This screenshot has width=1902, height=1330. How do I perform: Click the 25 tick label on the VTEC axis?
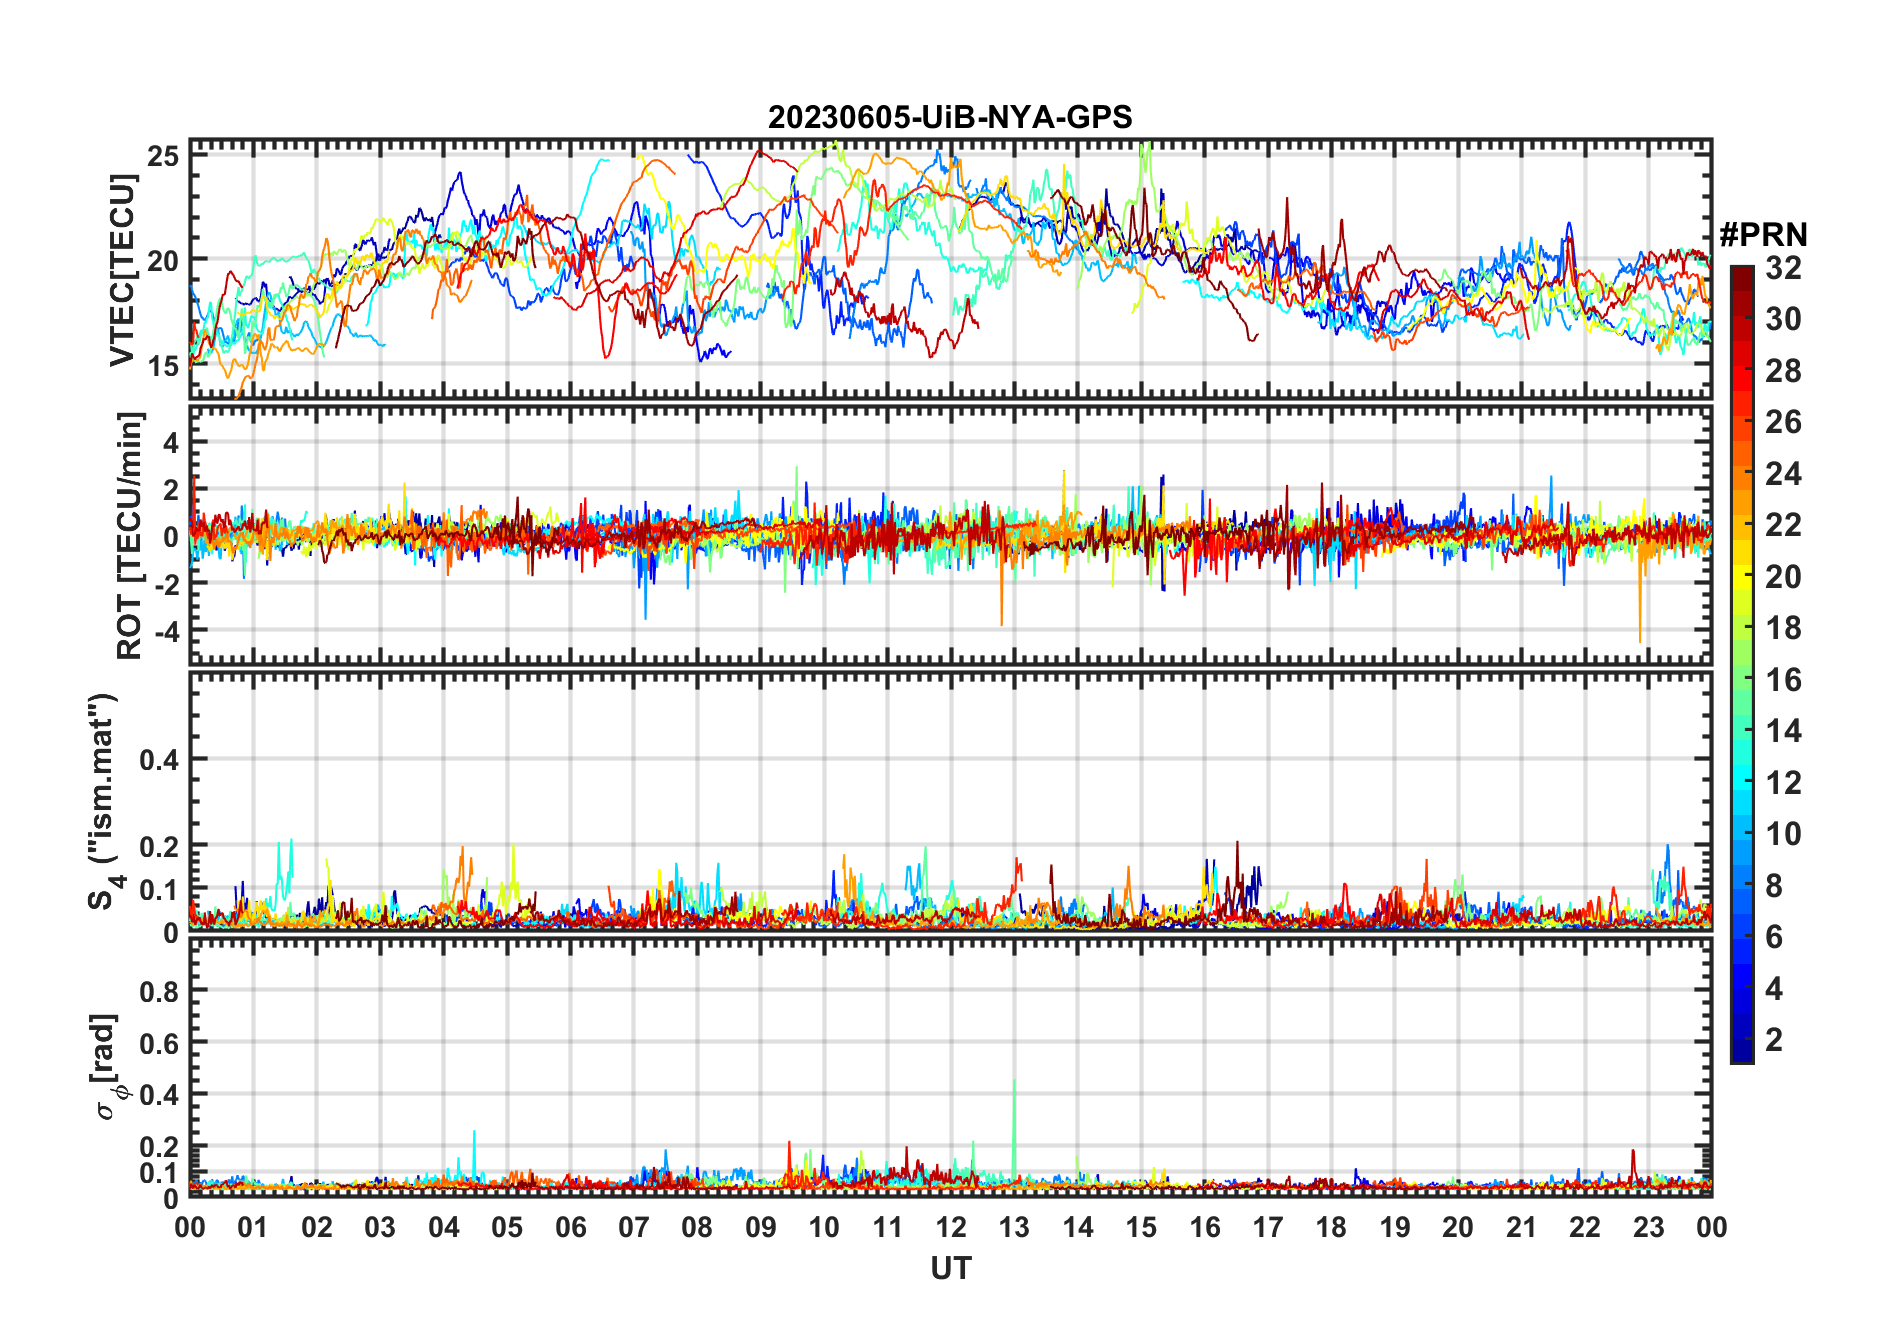(164, 155)
